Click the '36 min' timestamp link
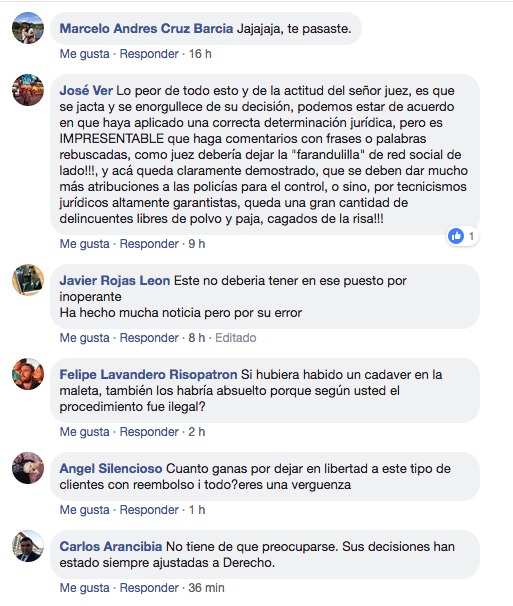The width and height of the screenshot is (513, 606). pos(206,588)
